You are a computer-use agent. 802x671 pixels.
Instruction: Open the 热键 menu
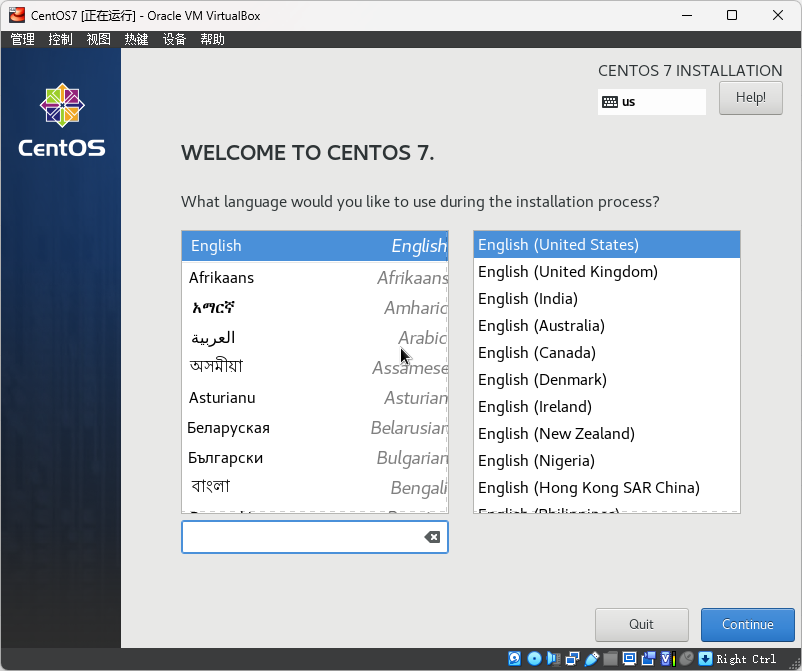click(x=136, y=39)
